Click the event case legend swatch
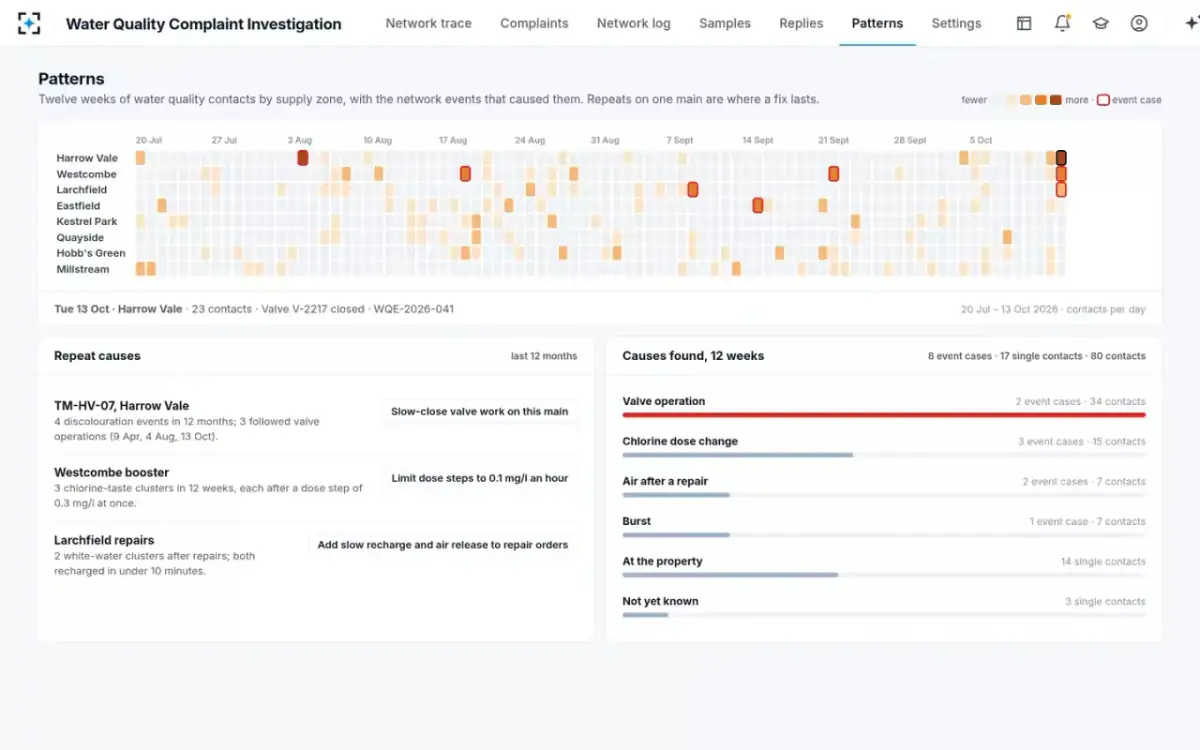1200x750 pixels. 1103,100
